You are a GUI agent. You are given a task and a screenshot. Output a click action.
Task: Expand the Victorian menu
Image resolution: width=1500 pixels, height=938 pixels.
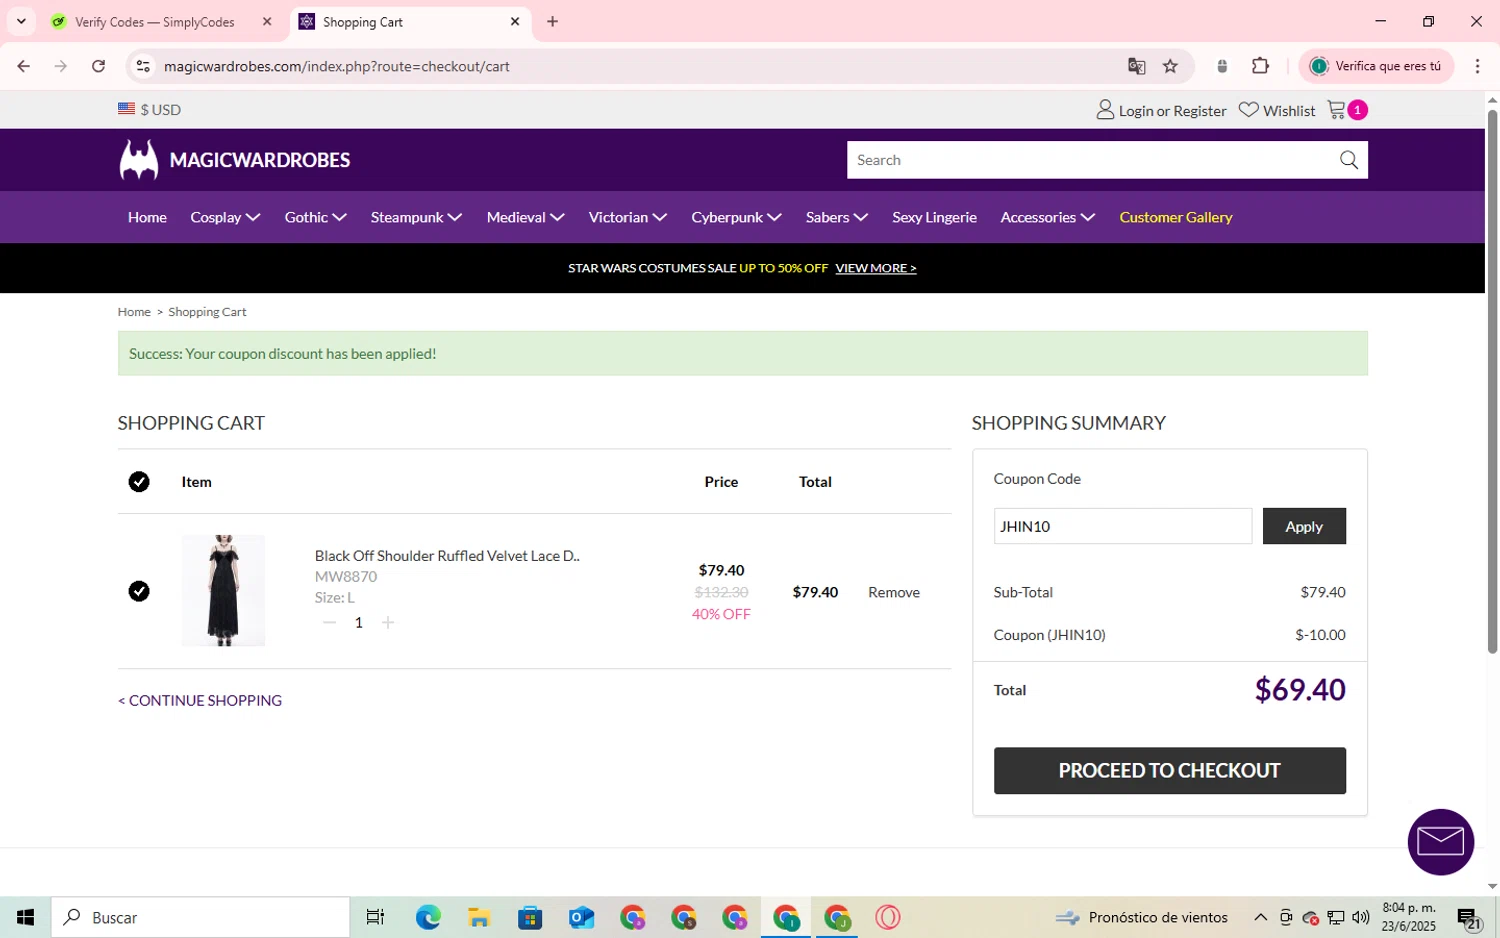627,217
